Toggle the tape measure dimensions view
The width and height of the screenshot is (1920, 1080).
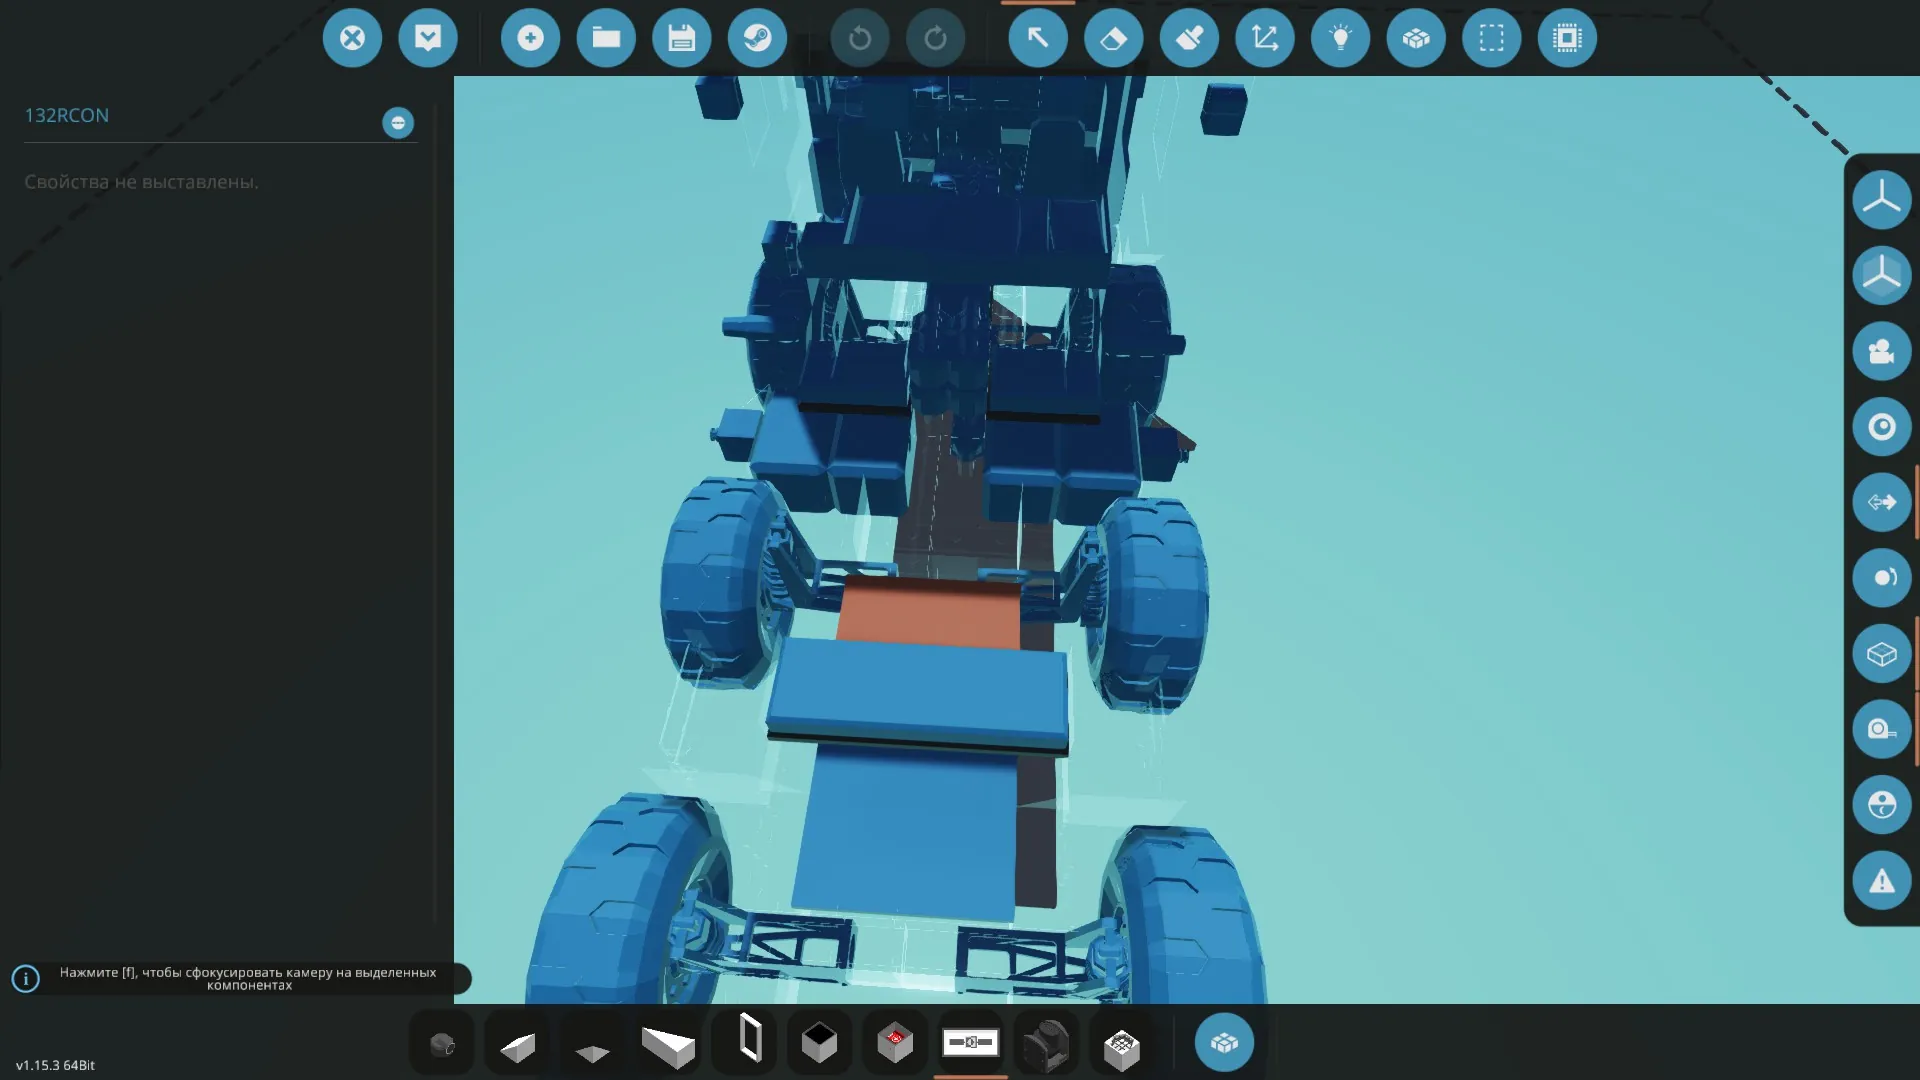[1881, 729]
